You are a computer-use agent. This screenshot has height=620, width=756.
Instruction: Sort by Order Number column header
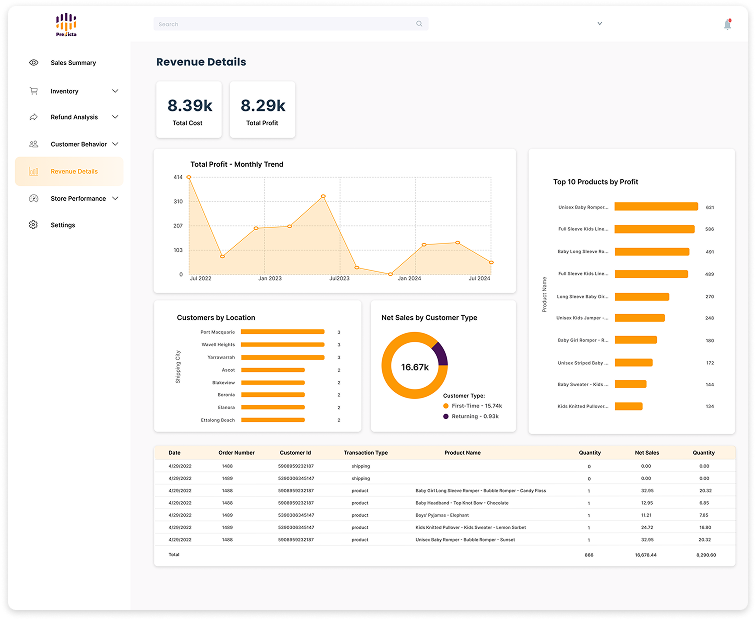click(236, 453)
